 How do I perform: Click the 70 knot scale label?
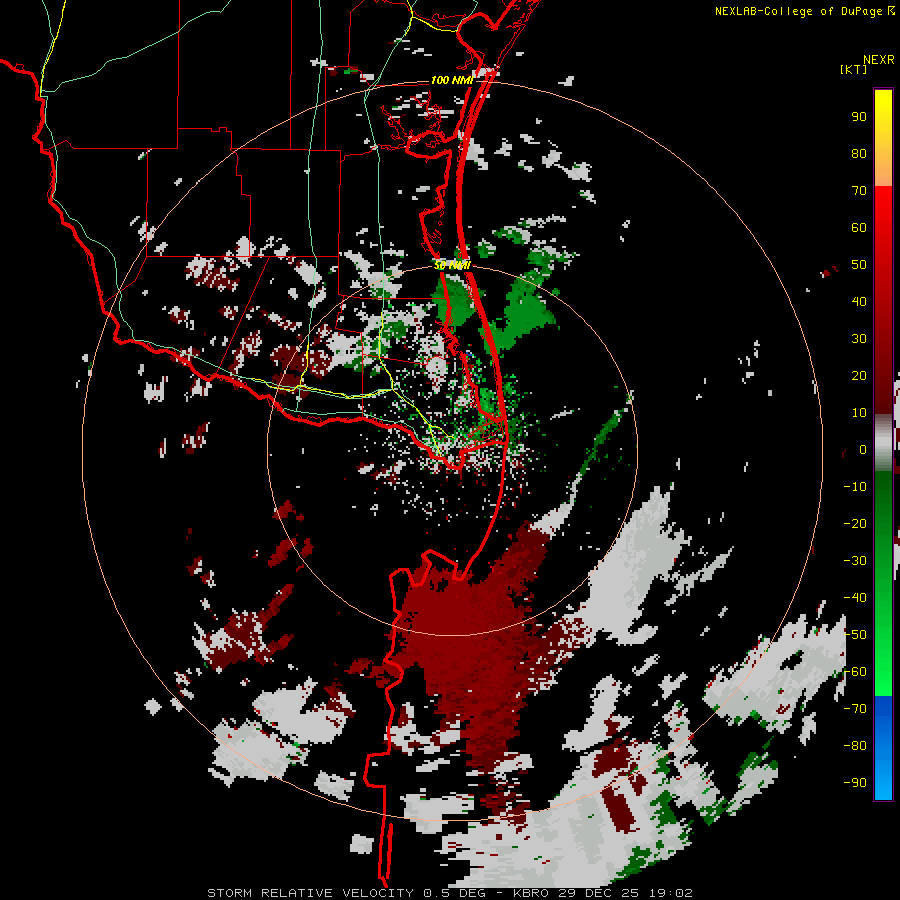click(x=859, y=191)
